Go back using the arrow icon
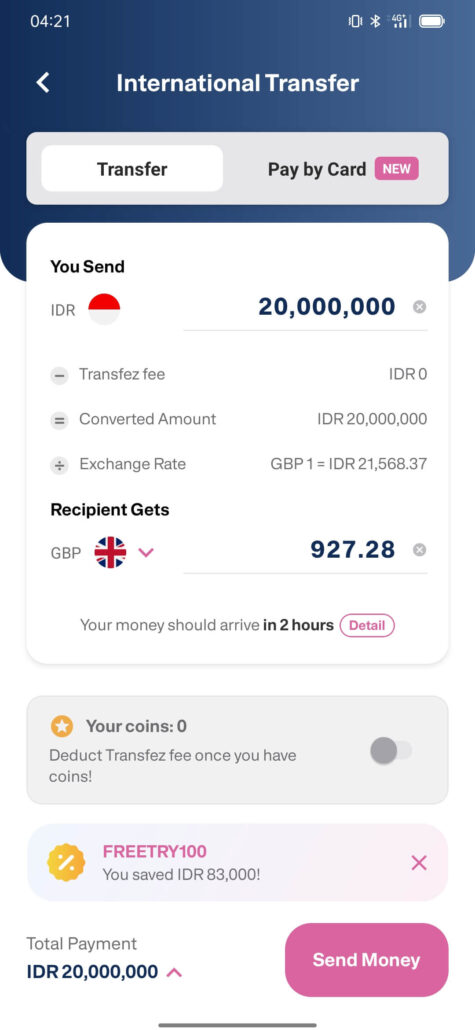475x1030 pixels. click(x=43, y=83)
